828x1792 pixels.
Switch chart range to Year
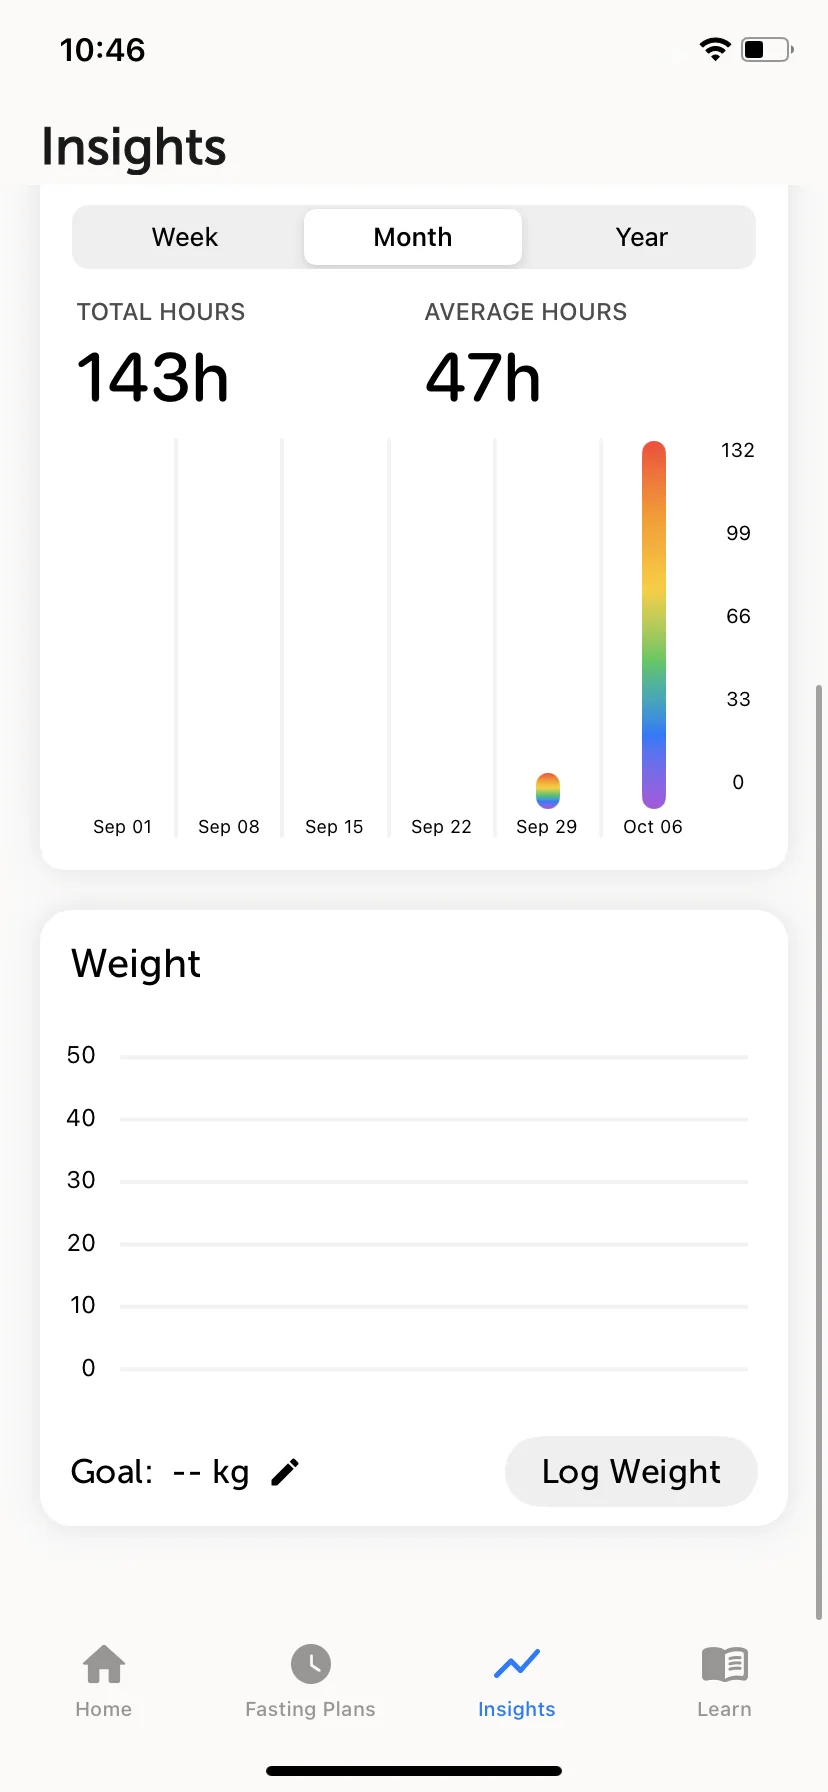(641, 237)
